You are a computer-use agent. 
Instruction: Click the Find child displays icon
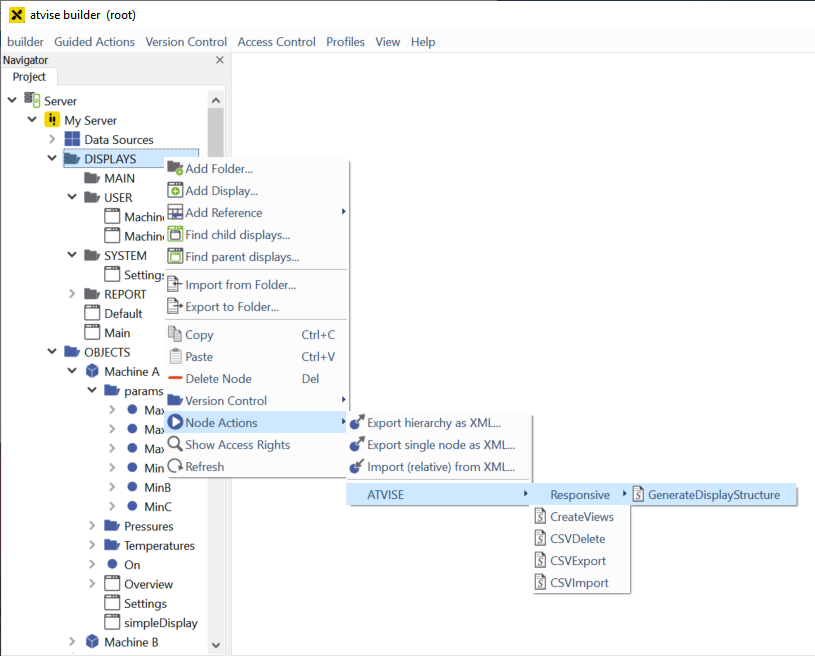pyautogui.click(x=175, y=234)
